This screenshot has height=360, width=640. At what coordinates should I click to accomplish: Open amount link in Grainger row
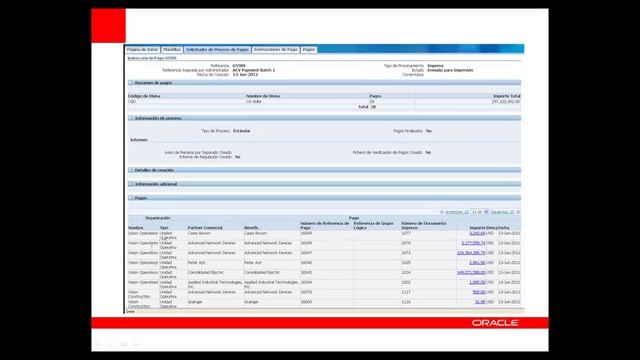(480, 302)
